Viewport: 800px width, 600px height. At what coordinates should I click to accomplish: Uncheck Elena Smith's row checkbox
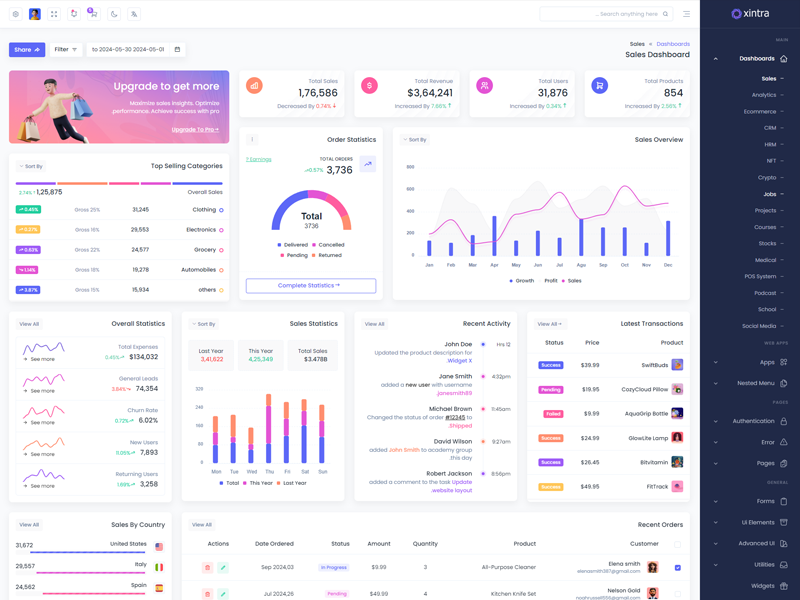677,567
